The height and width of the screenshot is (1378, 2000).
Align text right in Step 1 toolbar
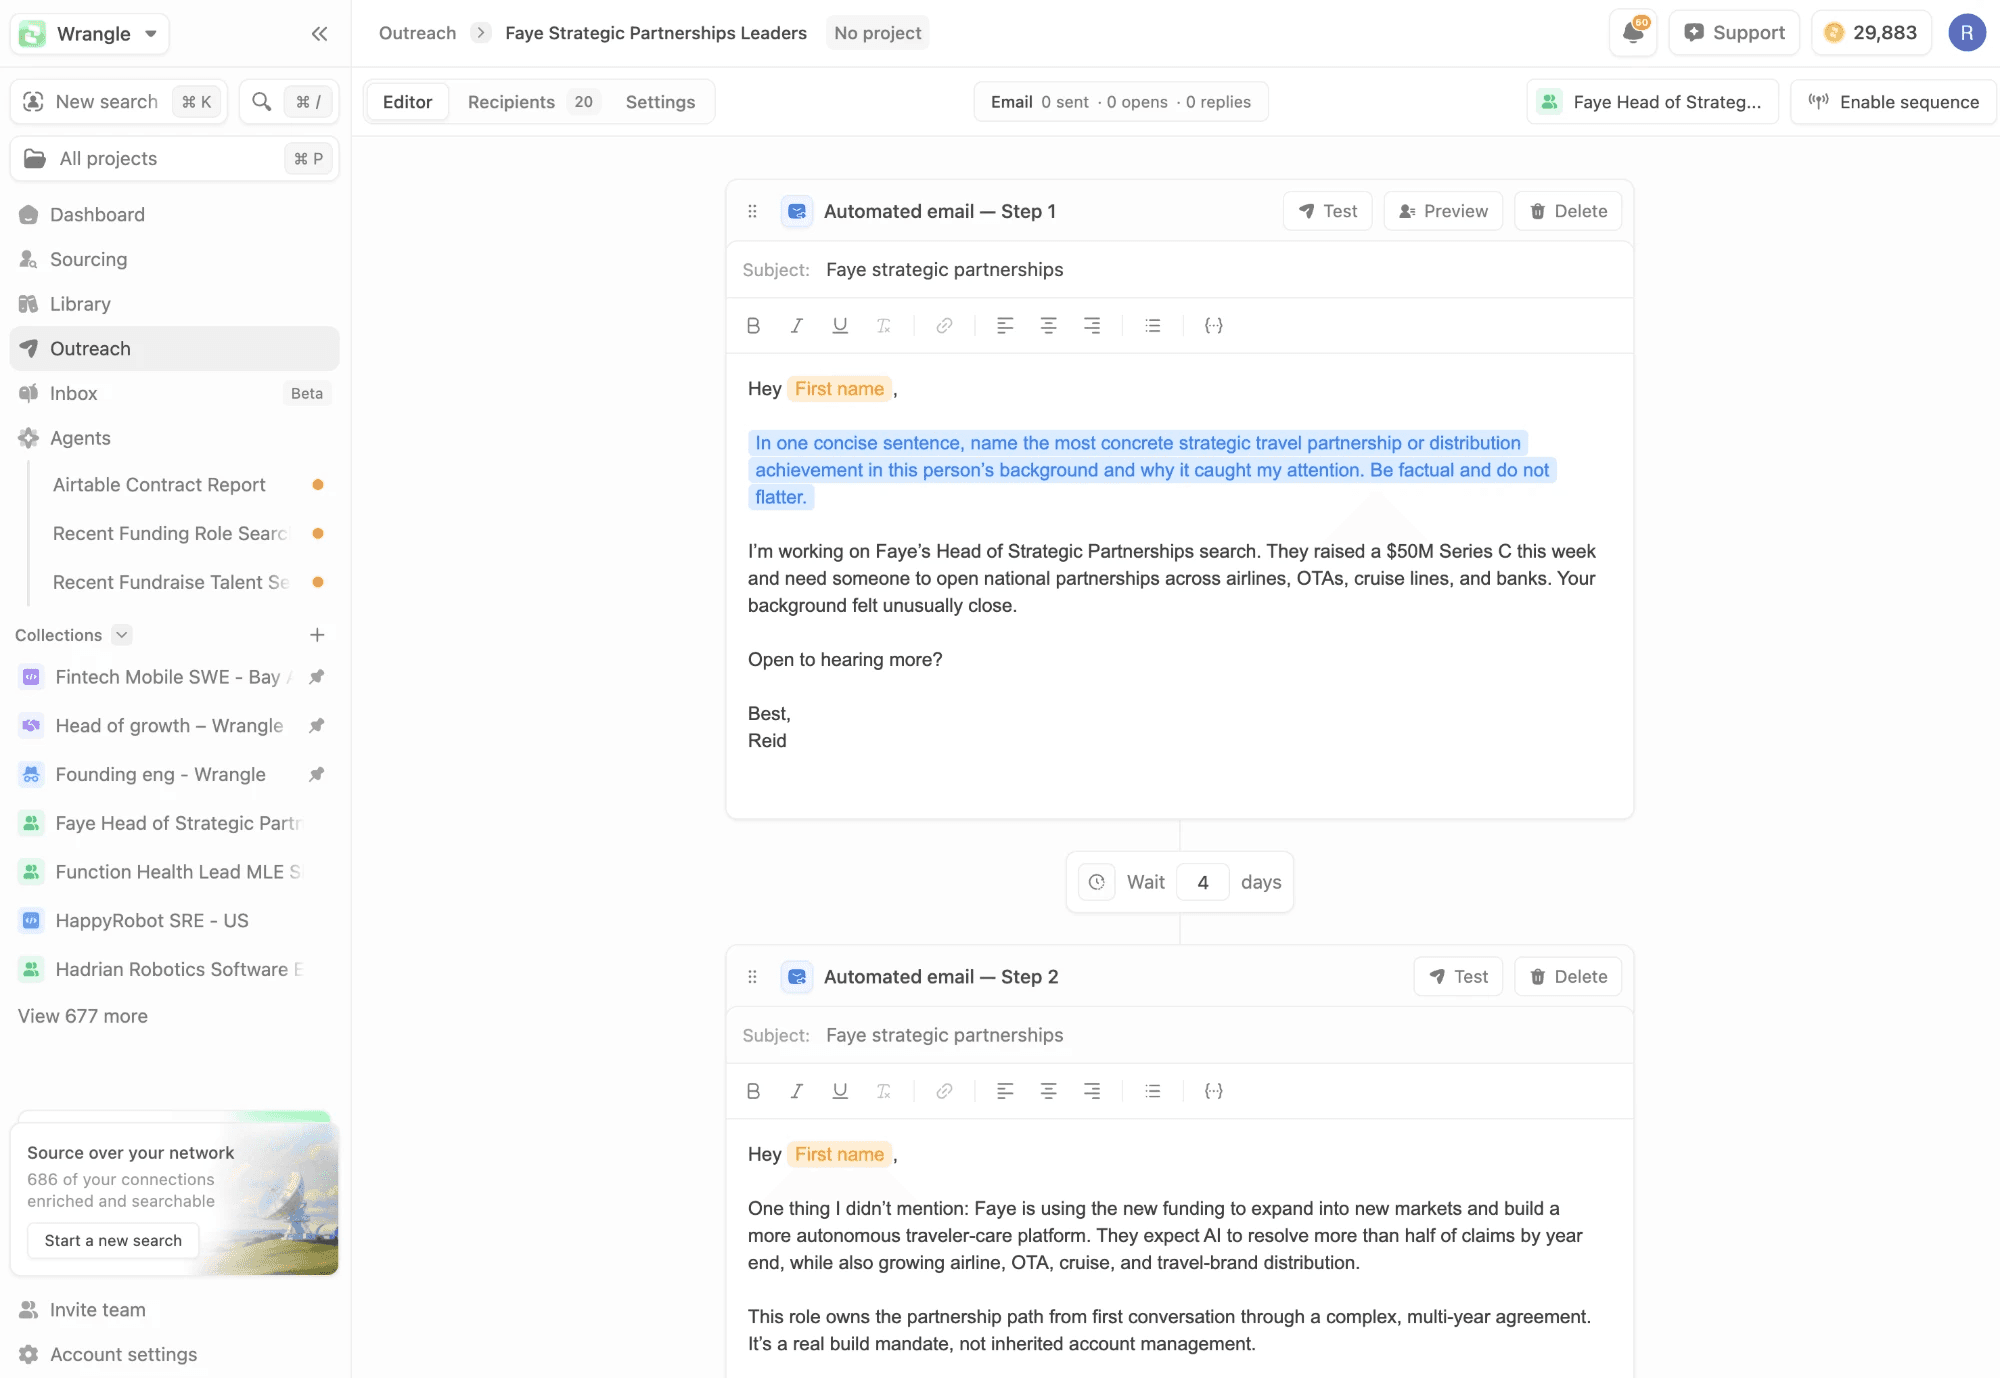tap(1092, 325)
